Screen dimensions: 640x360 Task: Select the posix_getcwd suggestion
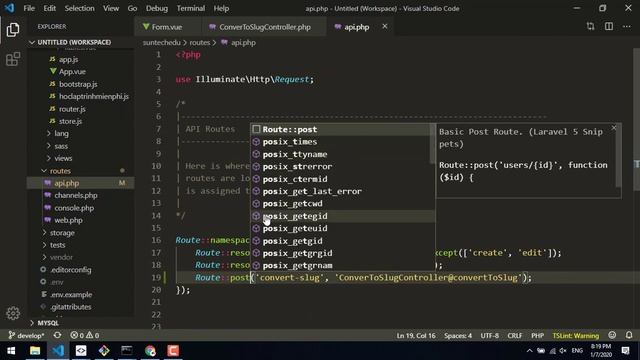click(342, 204)
